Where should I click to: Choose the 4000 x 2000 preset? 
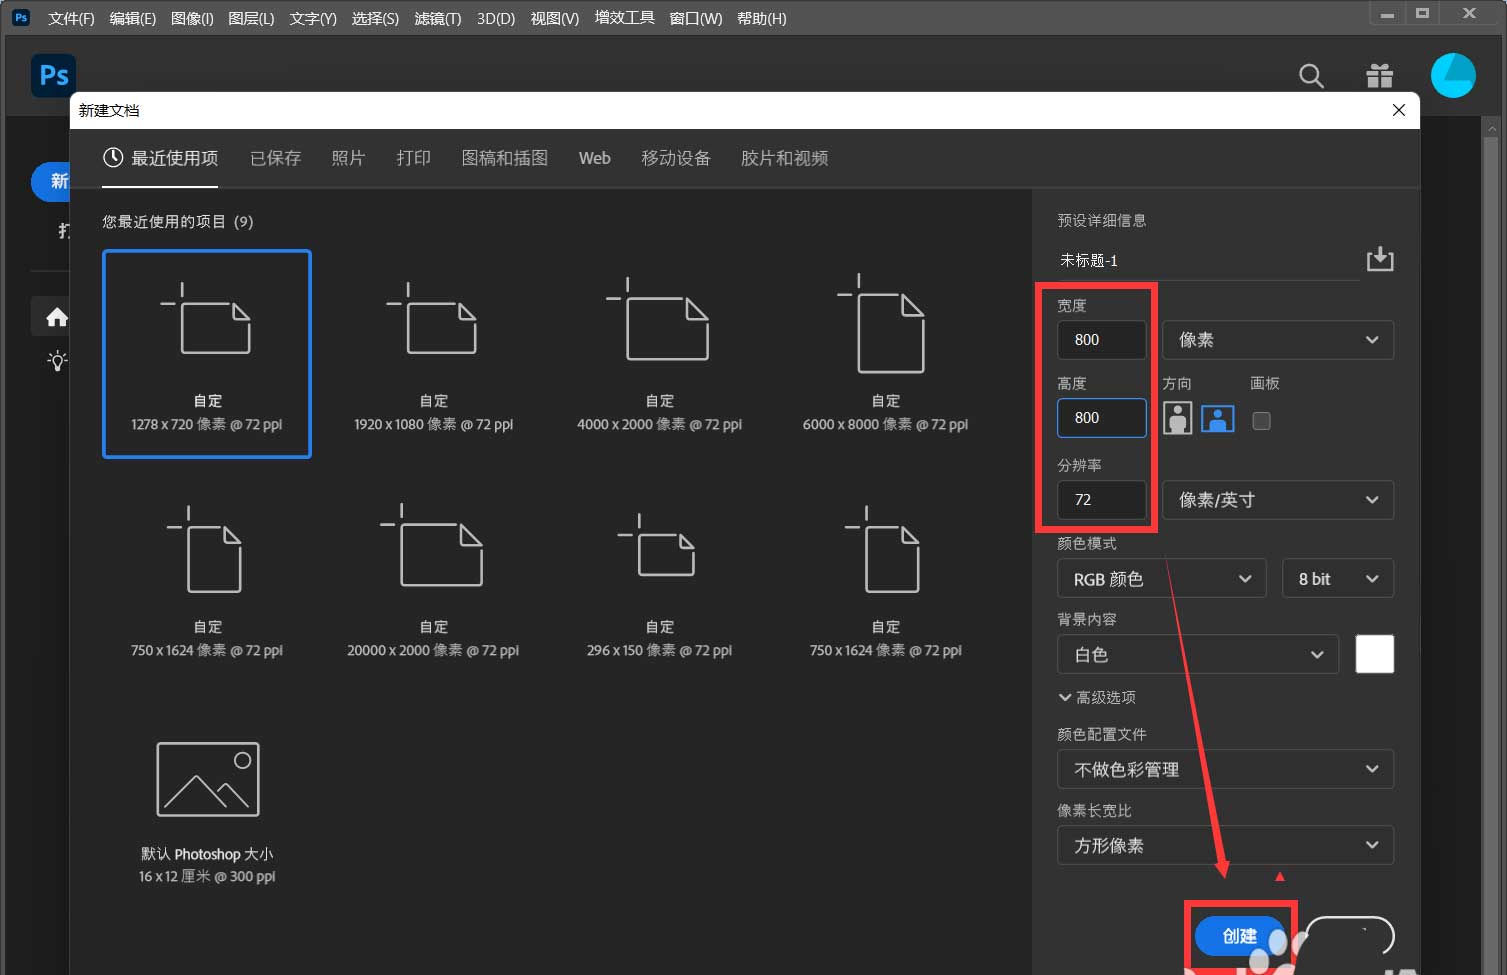659,354
